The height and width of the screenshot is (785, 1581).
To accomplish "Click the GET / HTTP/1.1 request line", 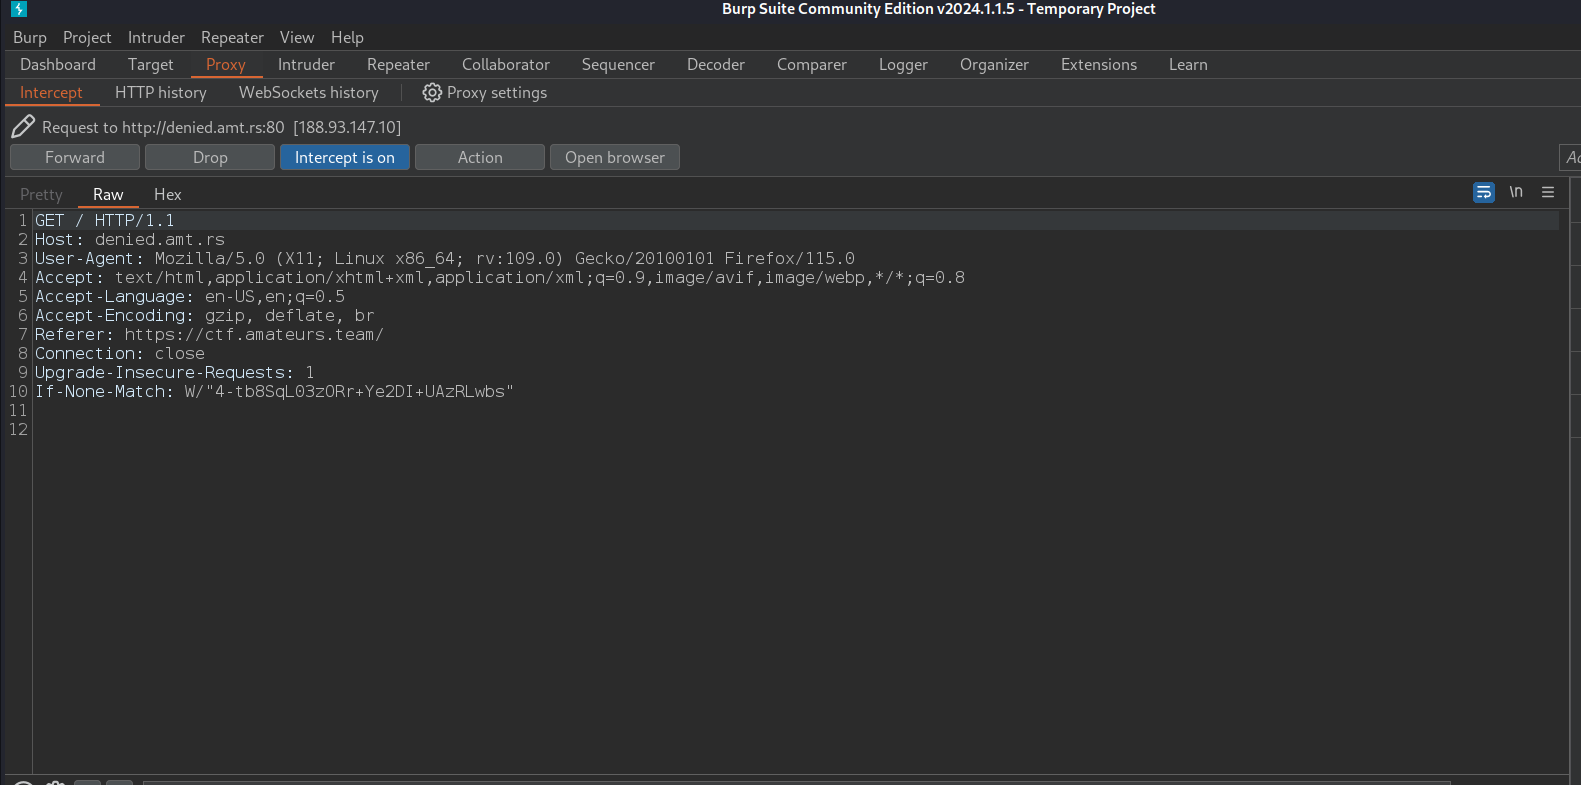I will (105, 220).
